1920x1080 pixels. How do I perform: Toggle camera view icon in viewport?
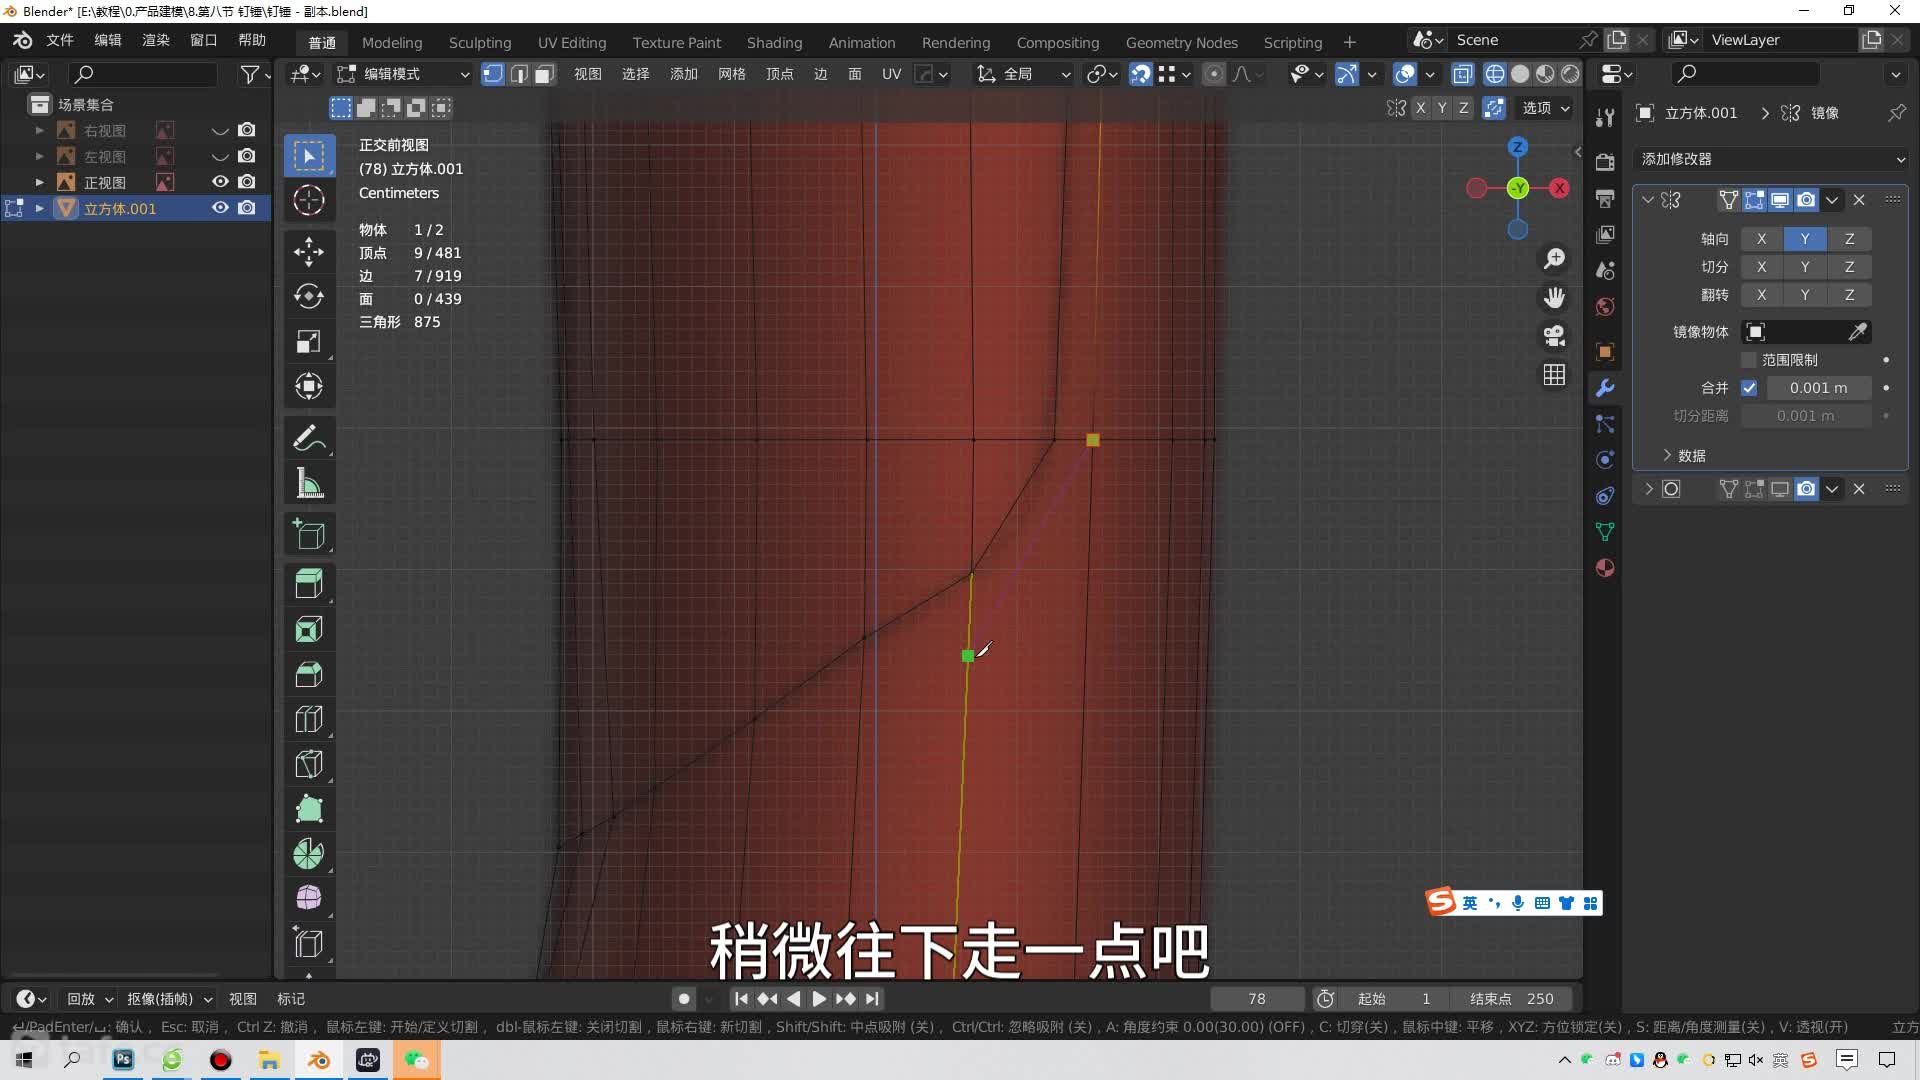[1554, 336]
